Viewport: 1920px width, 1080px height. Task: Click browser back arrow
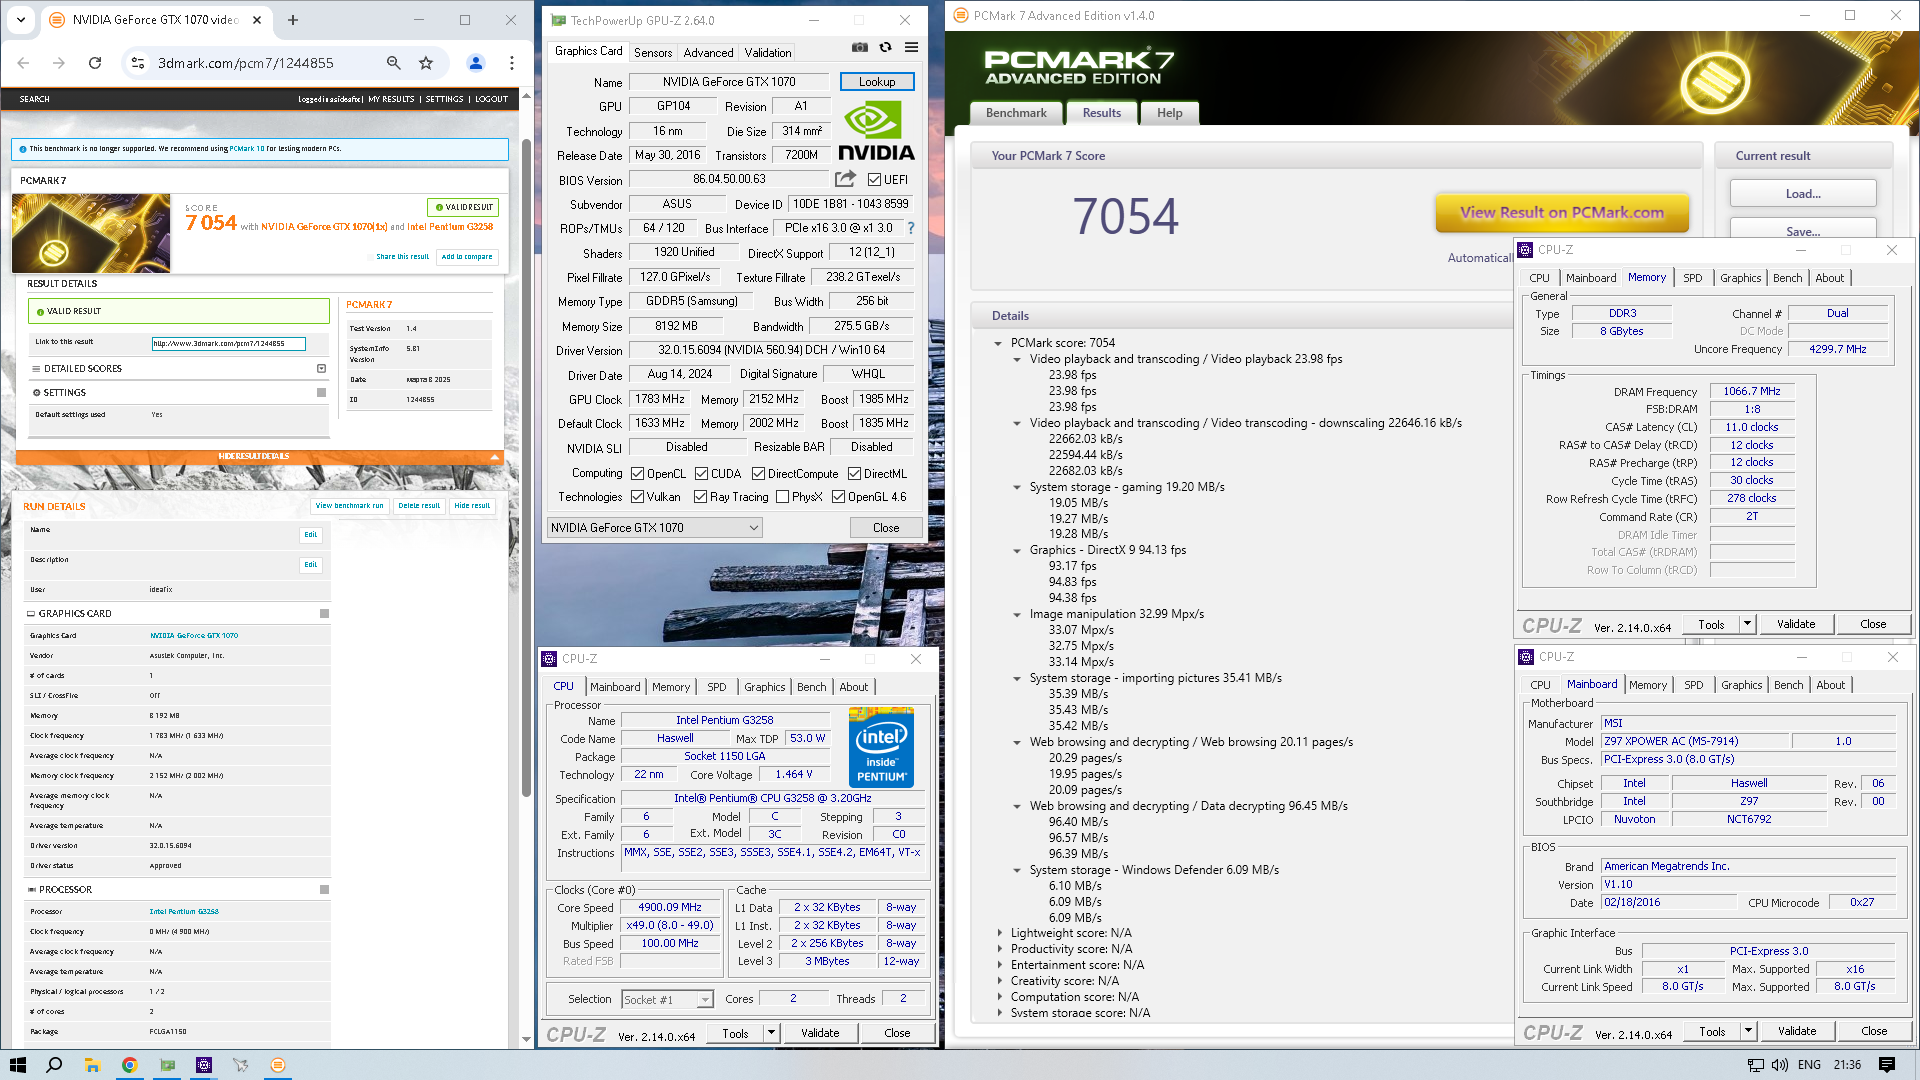(x=23, y=63)
